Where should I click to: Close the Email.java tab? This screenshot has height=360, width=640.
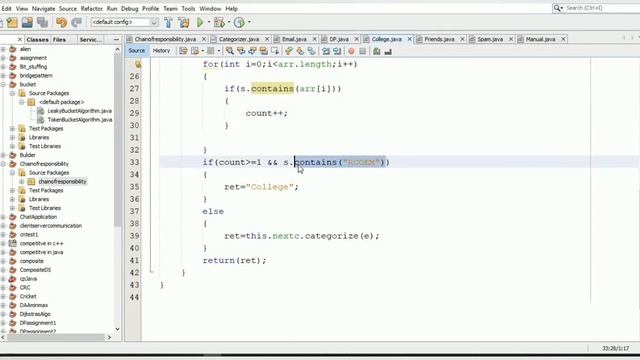pos(315,39)
